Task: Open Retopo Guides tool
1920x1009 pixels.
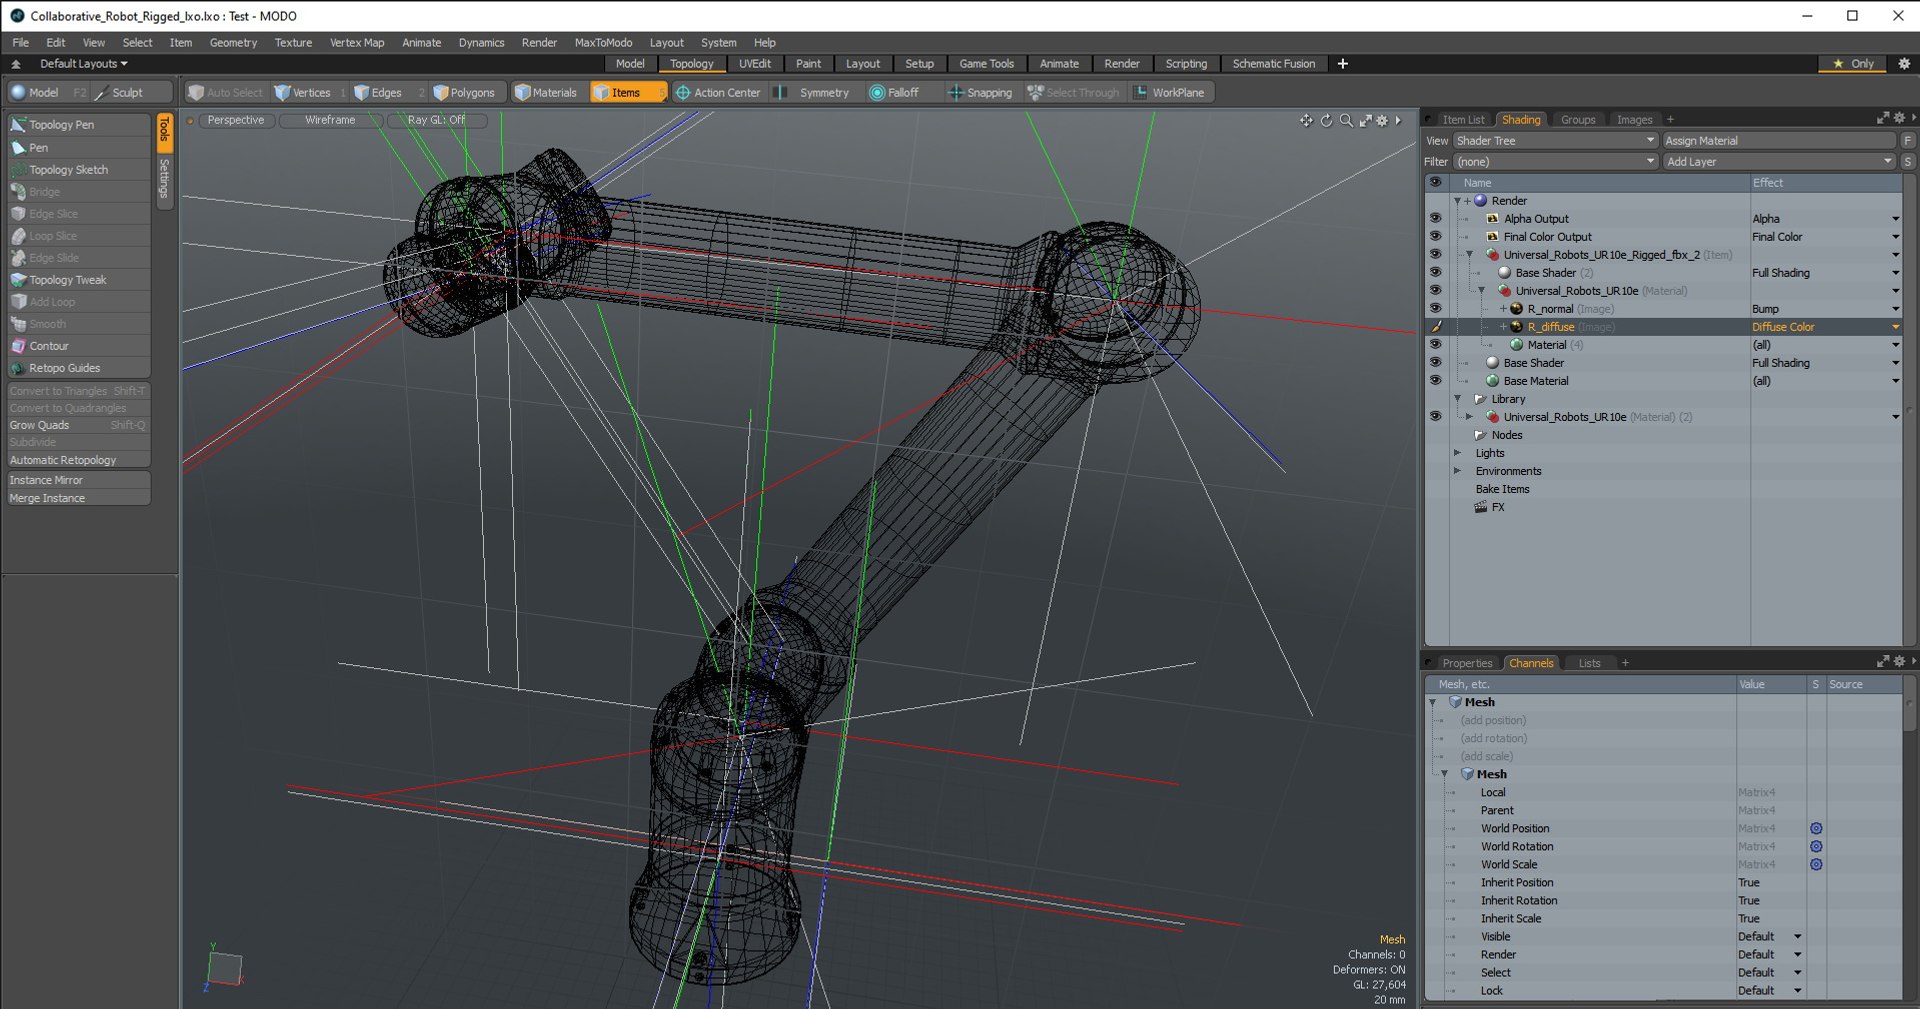Action: click(78, 368)
